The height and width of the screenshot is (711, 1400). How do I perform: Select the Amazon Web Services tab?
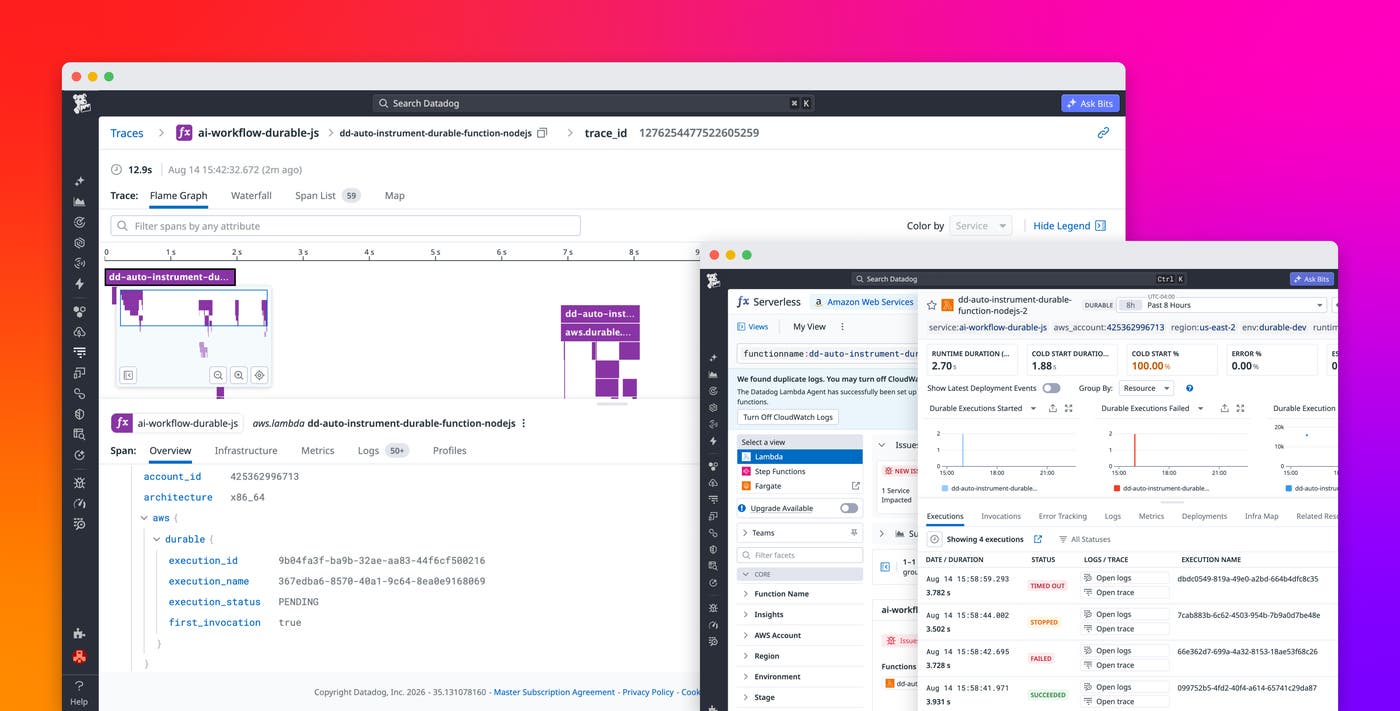coord(862,302)
